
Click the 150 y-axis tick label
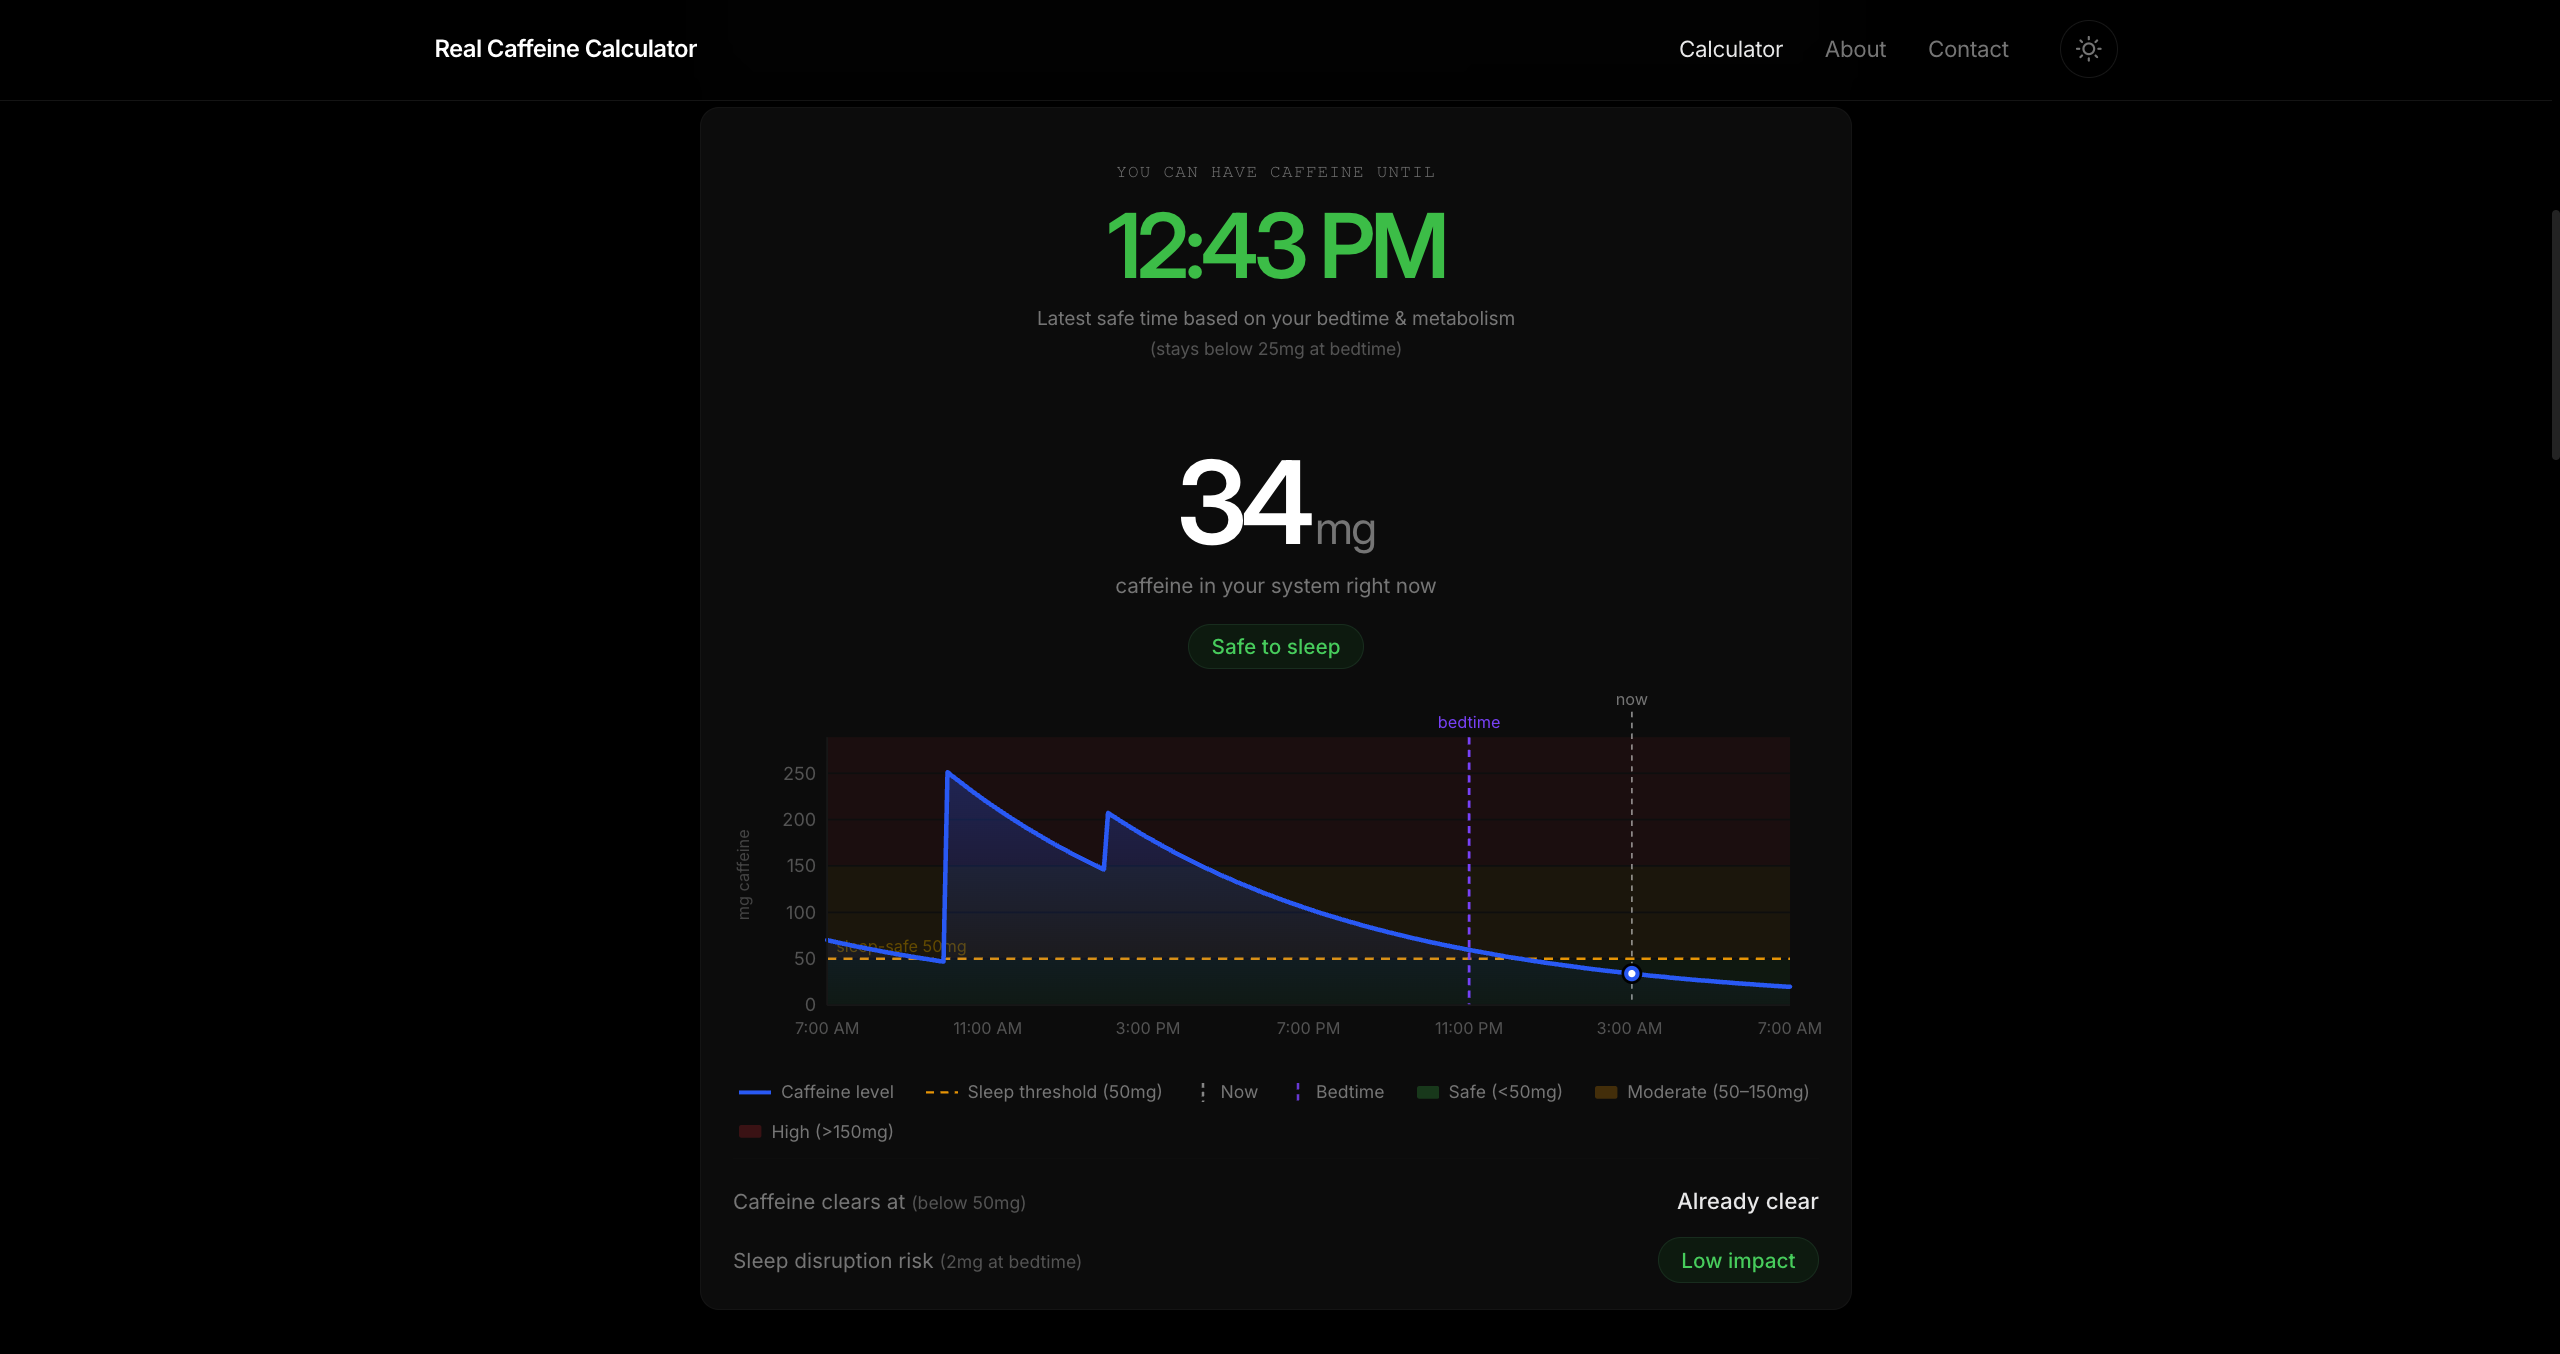point(800,865)
